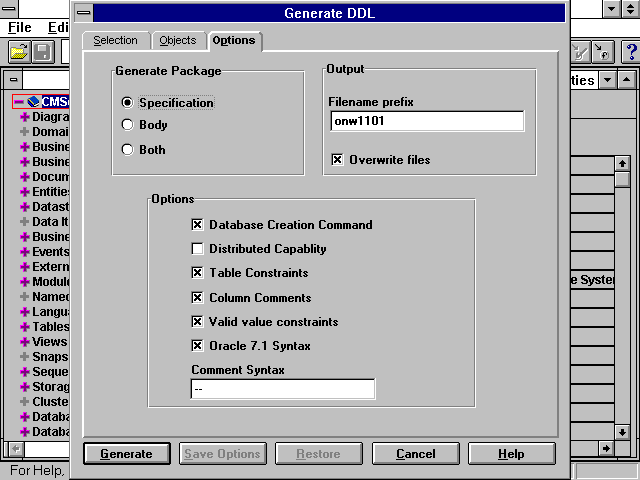Click the question mark help icon
Screen dimensions: 640x480
[x=629, y=52]
